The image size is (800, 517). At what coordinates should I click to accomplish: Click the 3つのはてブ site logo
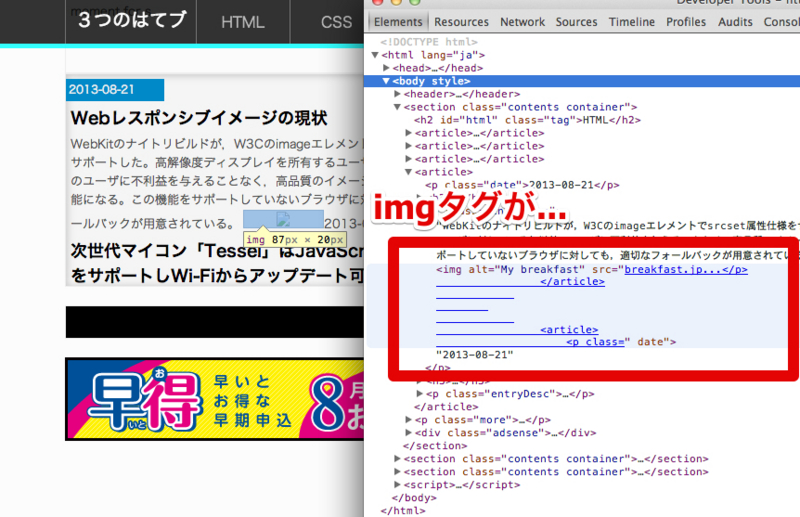tap(131, 20)
